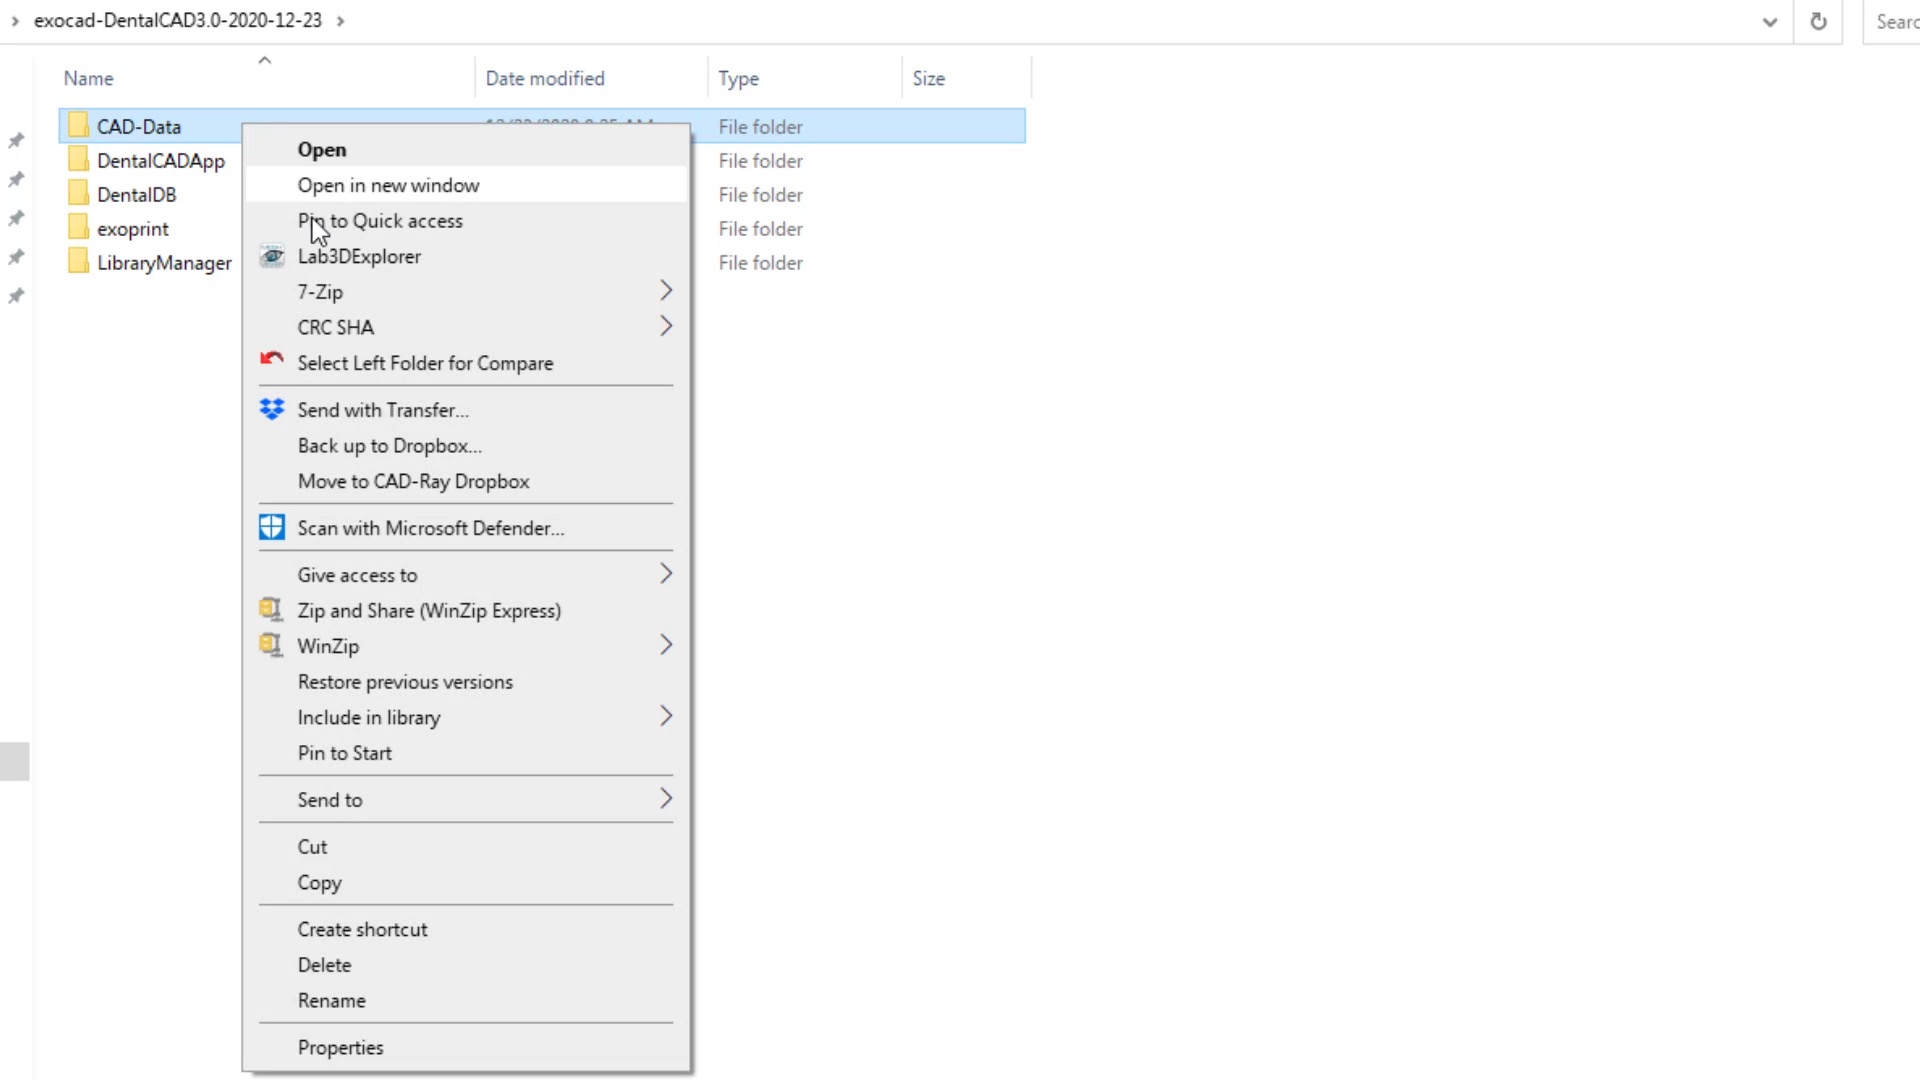This screenshot has width=1920, height=1080.
Task: Select the exoprint folder name
Action: click(x=133, y=229)
